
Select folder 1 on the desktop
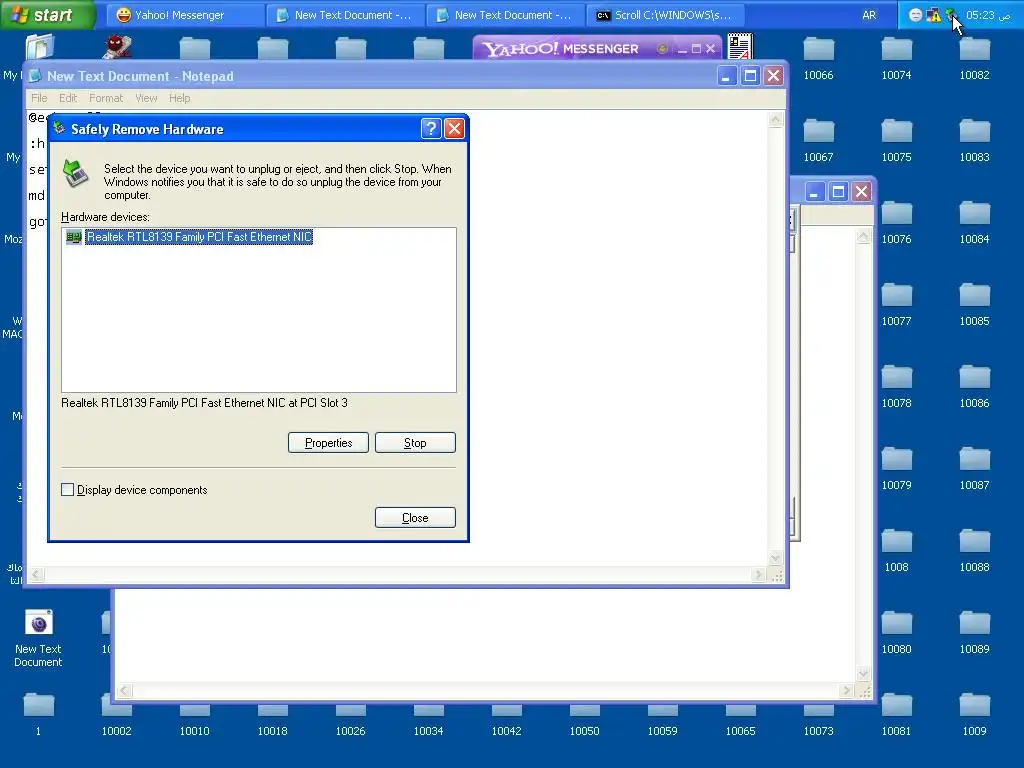39,714
